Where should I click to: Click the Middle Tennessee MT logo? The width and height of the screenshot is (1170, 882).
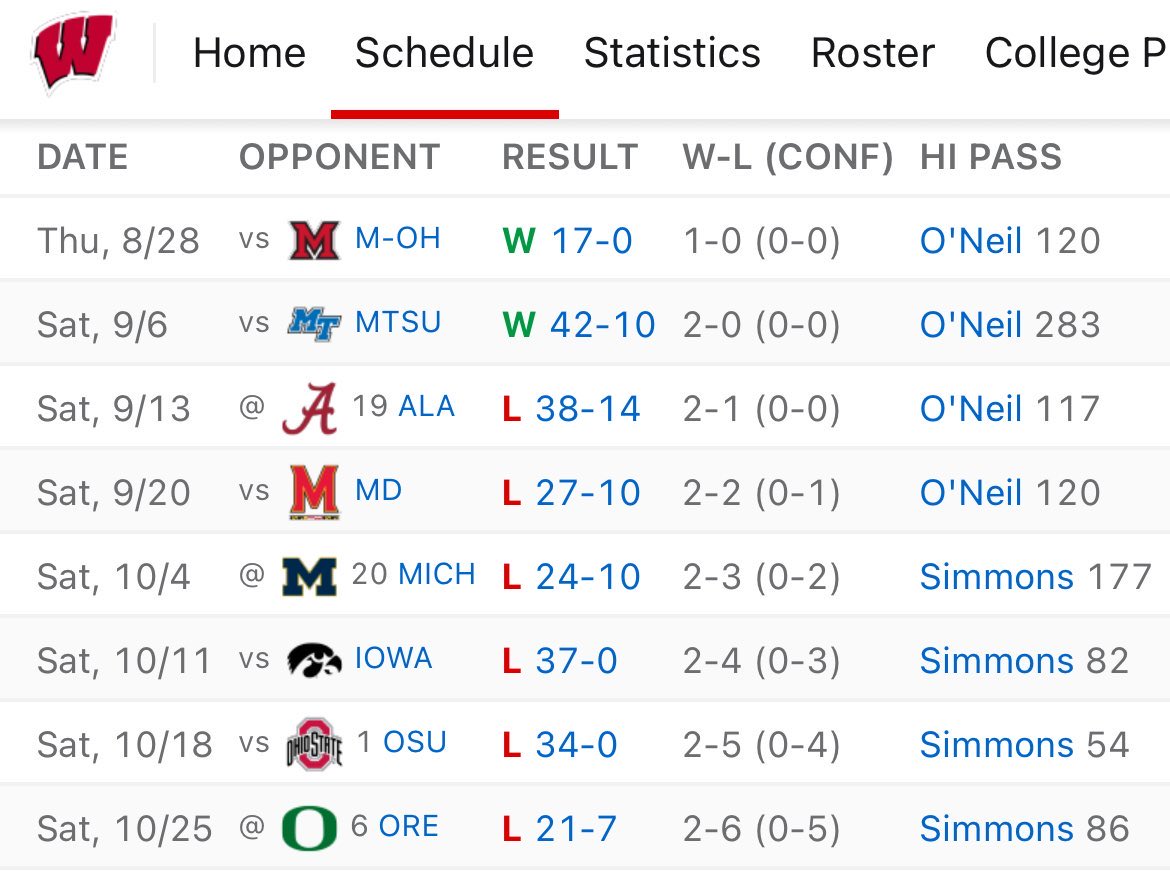point(314,324)
